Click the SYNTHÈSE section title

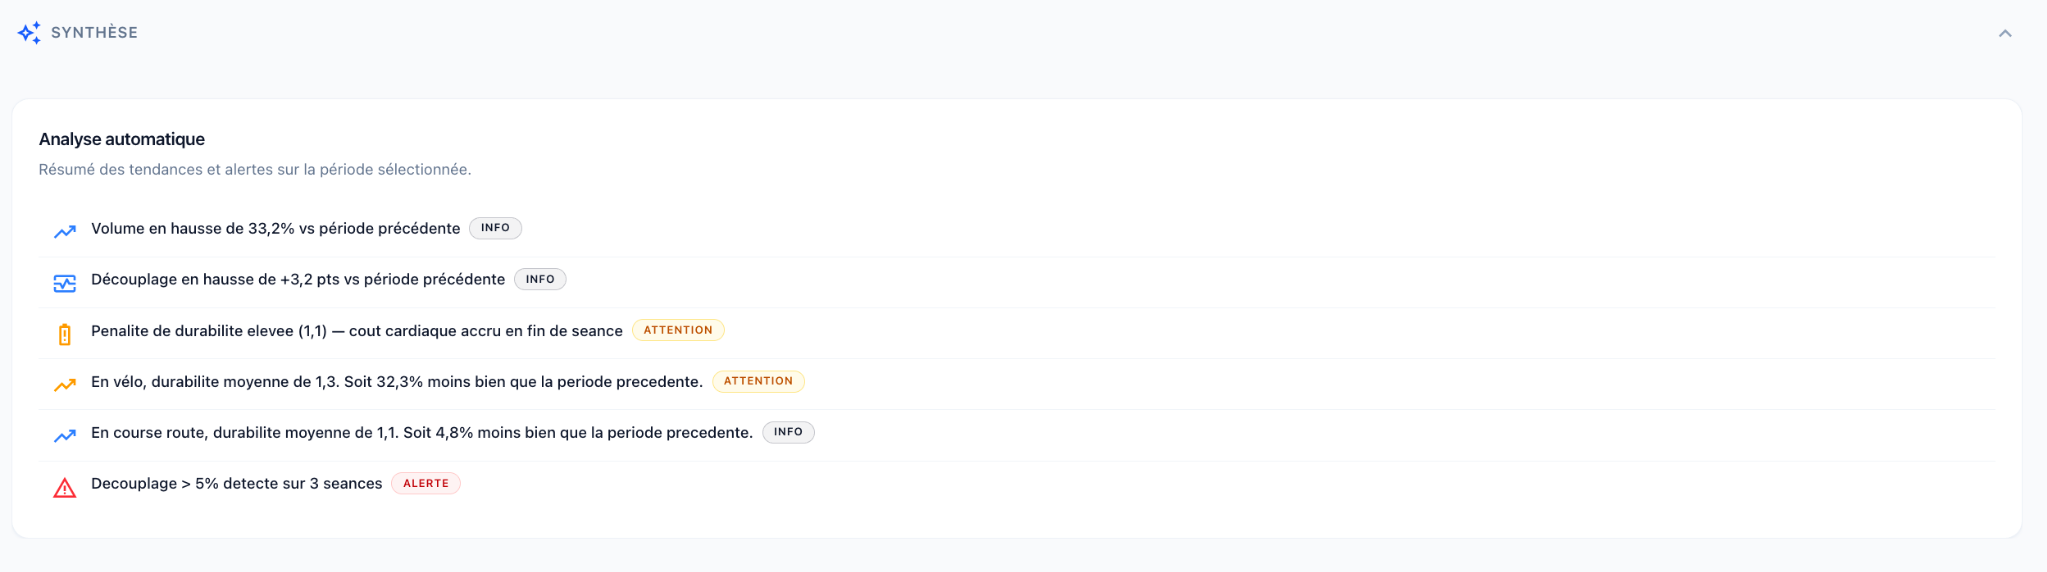tap(94, 33)
